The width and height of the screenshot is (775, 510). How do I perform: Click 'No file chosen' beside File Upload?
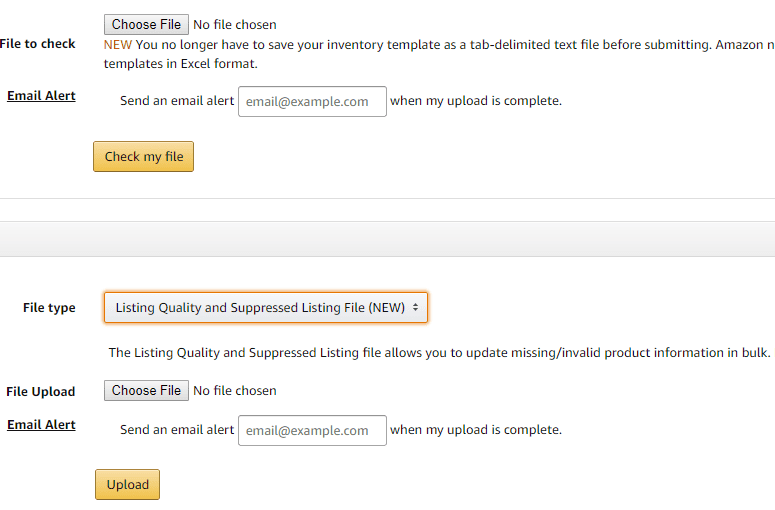click(x=235, y=391)
